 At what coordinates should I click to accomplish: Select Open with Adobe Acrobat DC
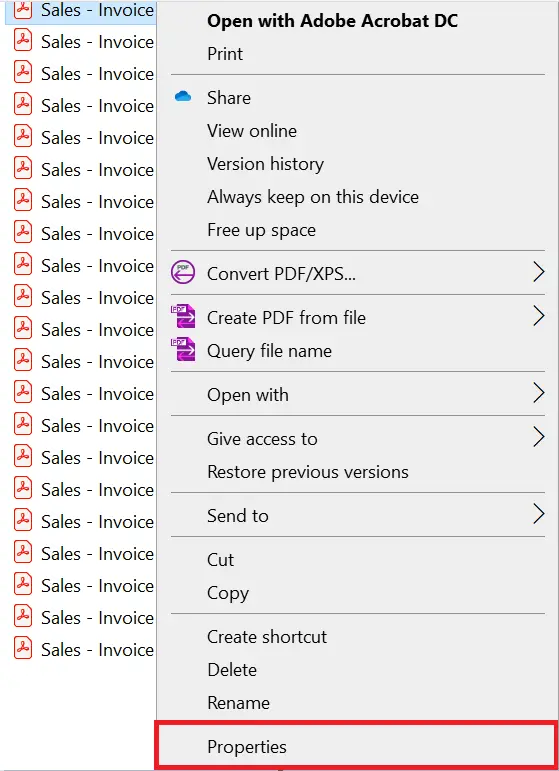pyautogui.click(x=332, y=21)
